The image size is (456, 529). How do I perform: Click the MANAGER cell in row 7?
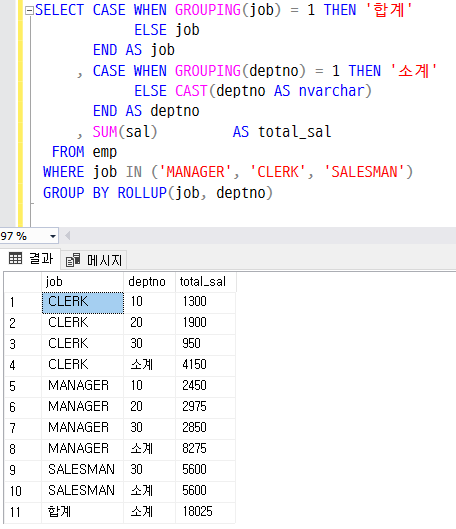83,428
